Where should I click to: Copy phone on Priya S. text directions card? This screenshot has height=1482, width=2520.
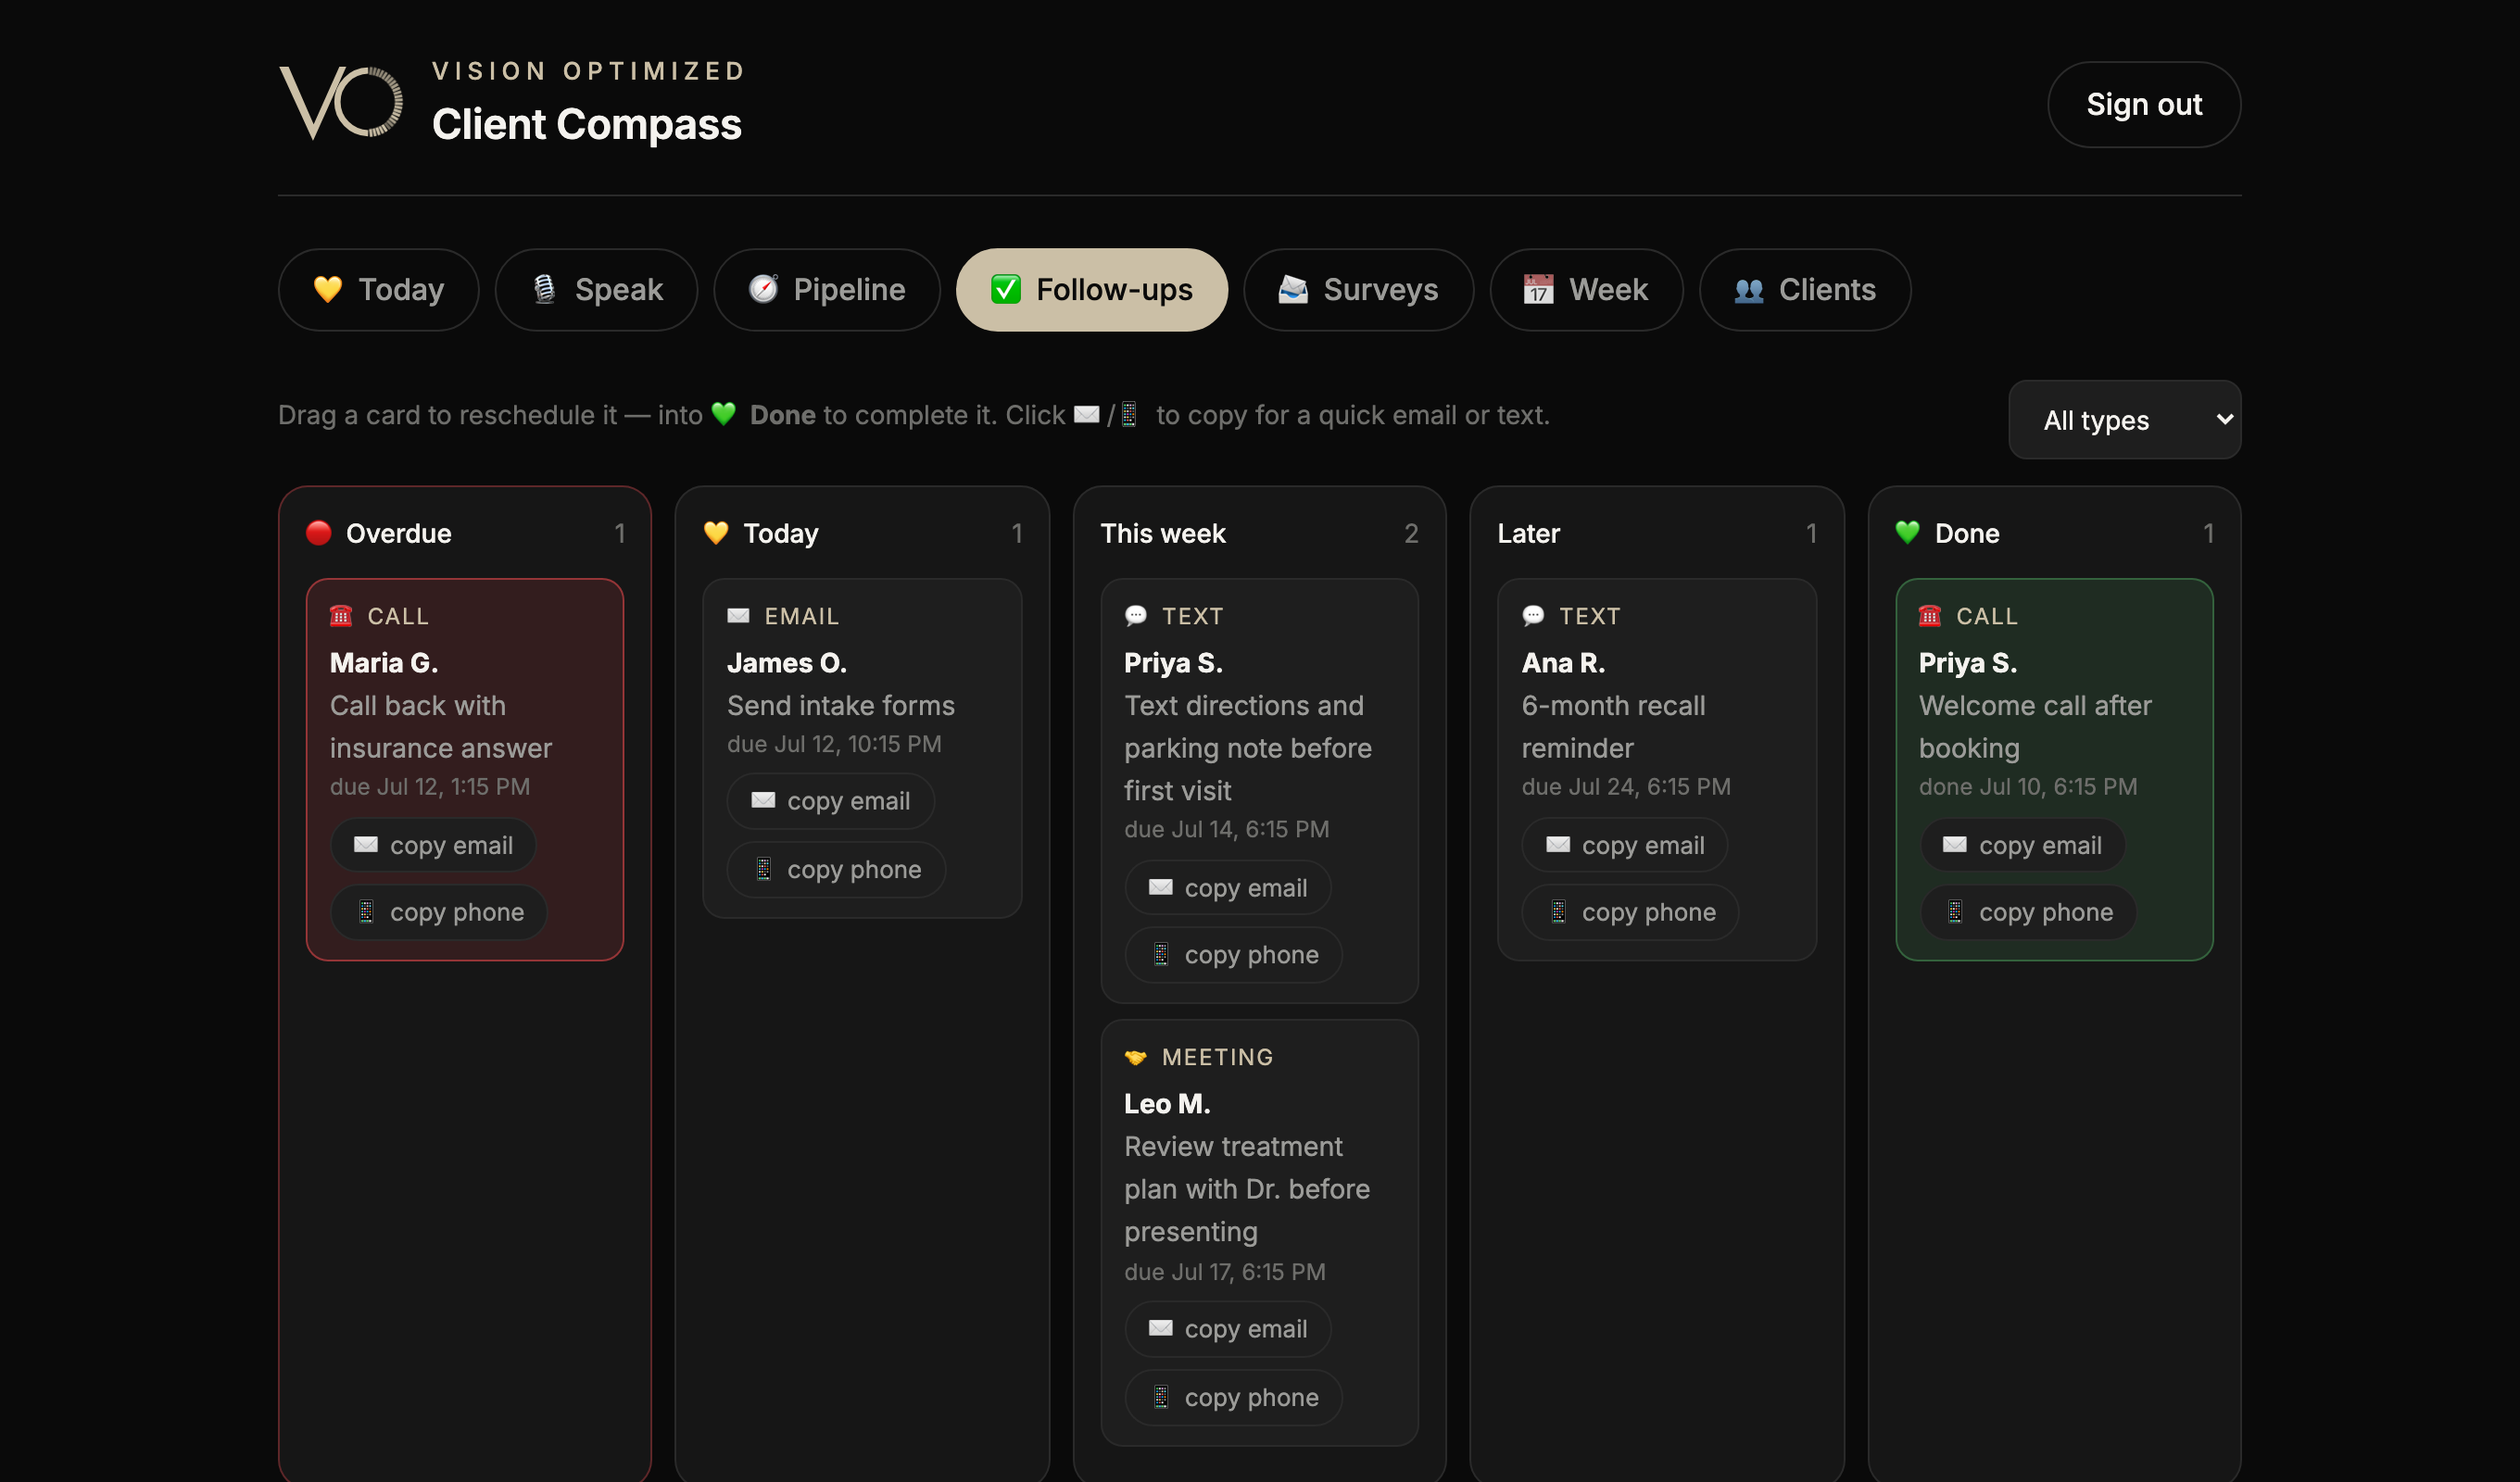coord(1233,955)
